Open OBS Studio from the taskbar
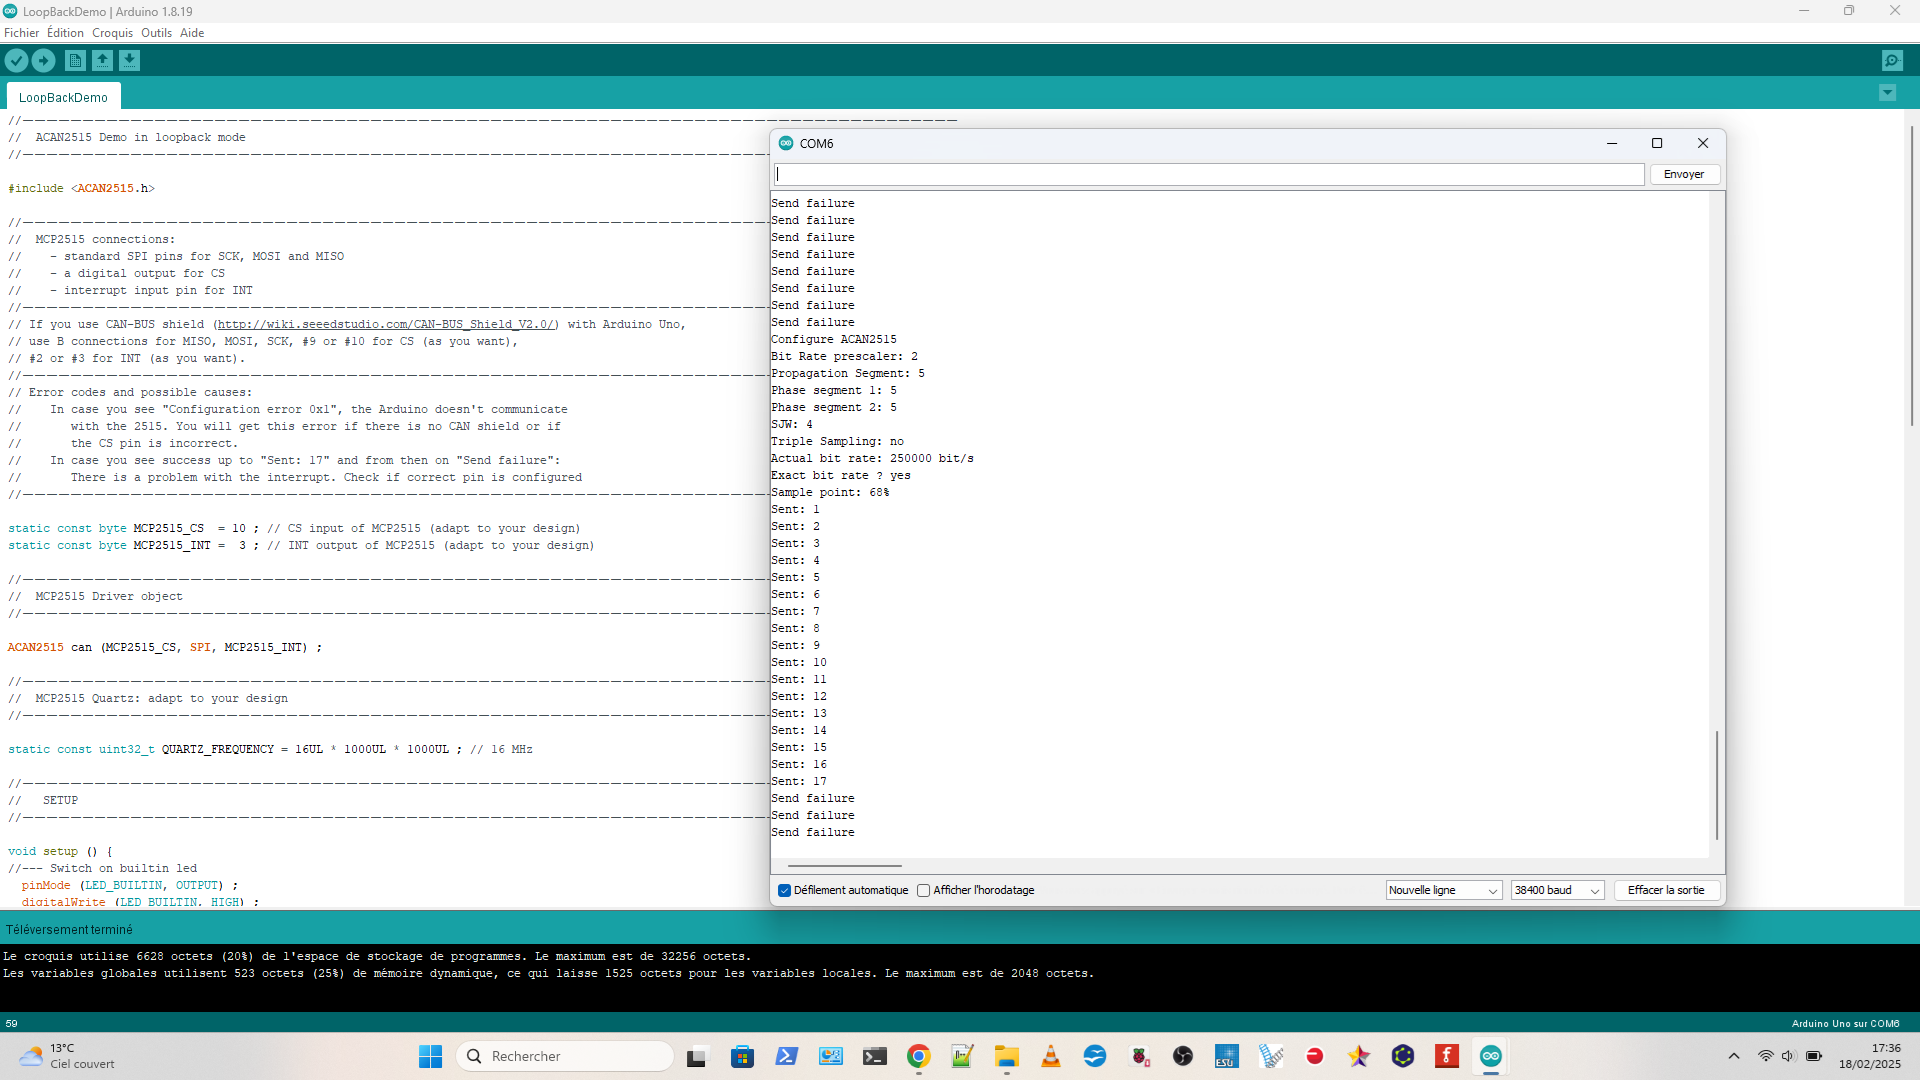The width and height of the screenshot is (1920, 1080). (1183, 1056)
